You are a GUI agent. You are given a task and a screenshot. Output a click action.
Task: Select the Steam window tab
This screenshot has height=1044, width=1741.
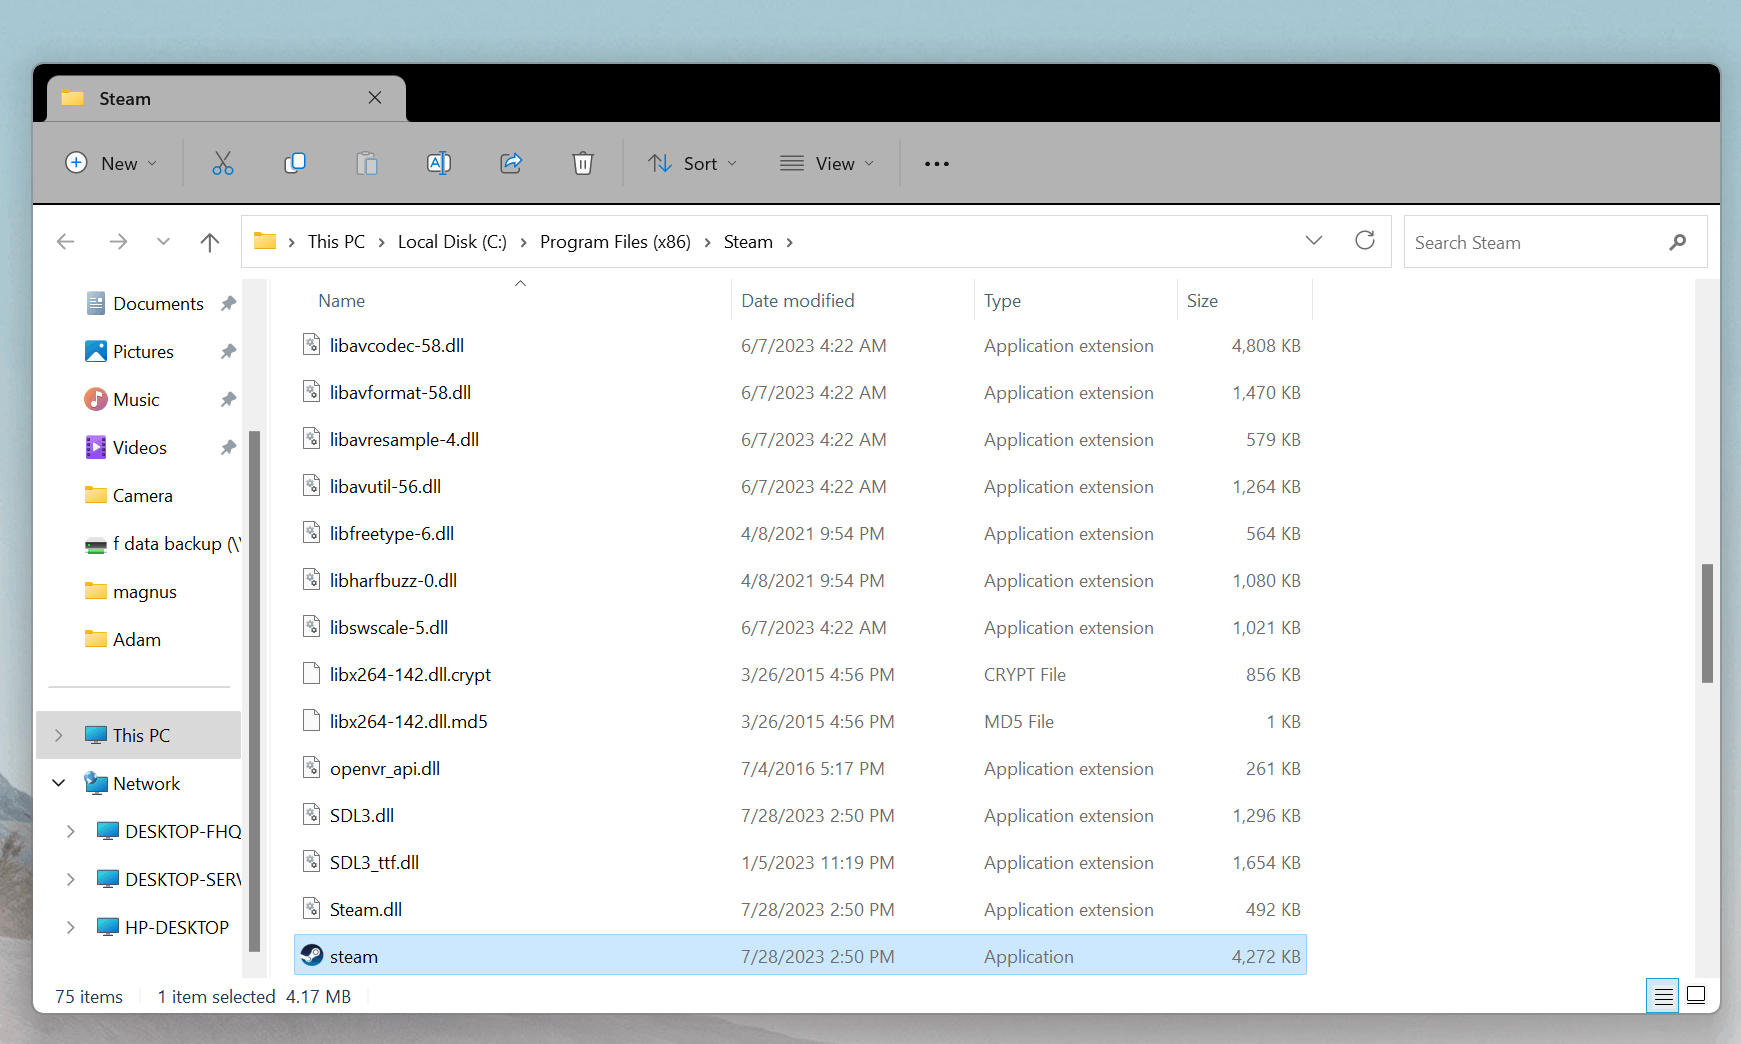tap(210, 98)
